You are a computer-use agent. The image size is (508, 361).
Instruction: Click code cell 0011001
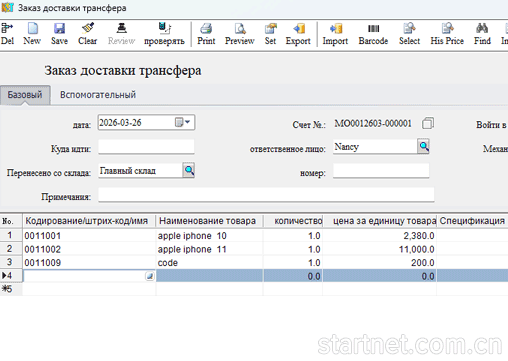click(89, 236)
